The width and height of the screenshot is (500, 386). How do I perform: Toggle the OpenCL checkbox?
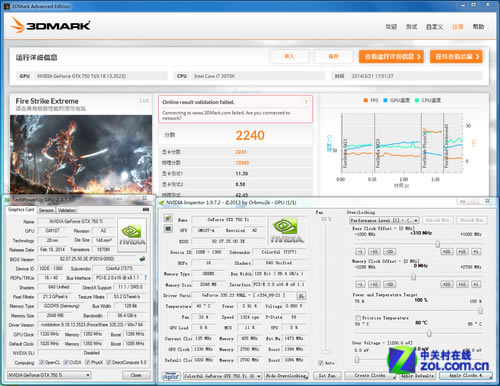coord(42,362)
